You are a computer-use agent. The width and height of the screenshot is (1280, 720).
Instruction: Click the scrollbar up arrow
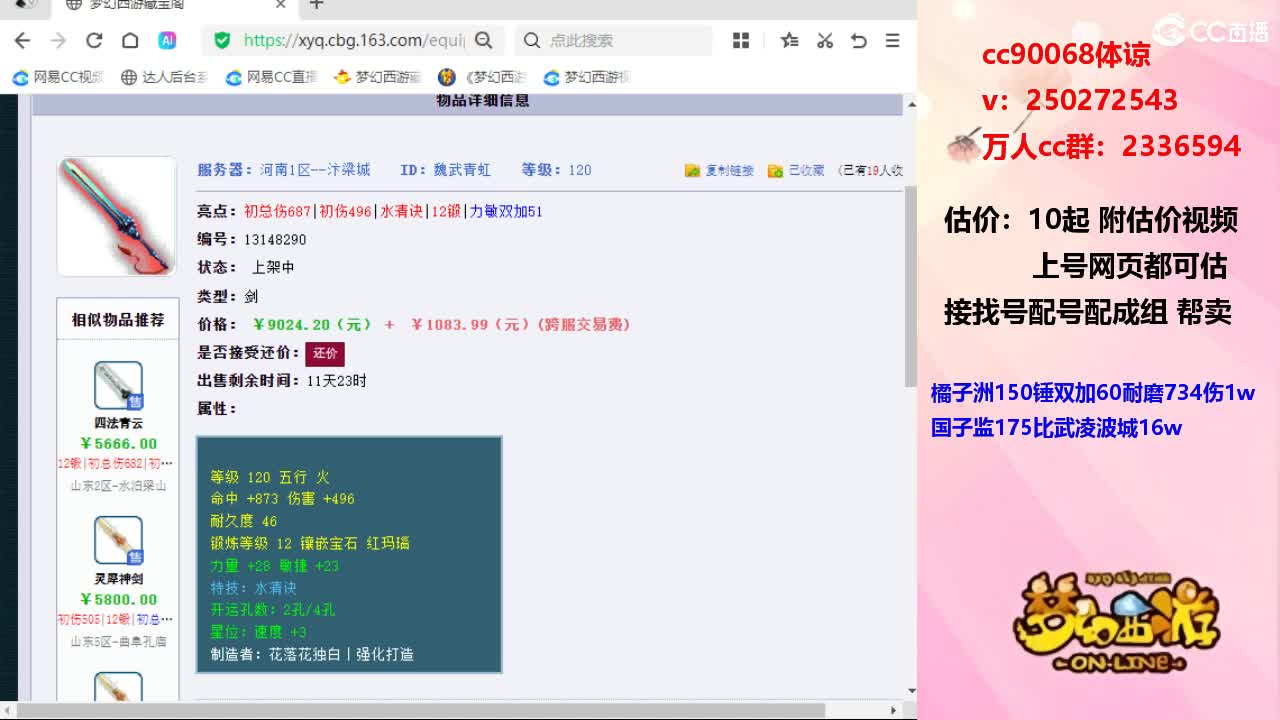point(911,105)
